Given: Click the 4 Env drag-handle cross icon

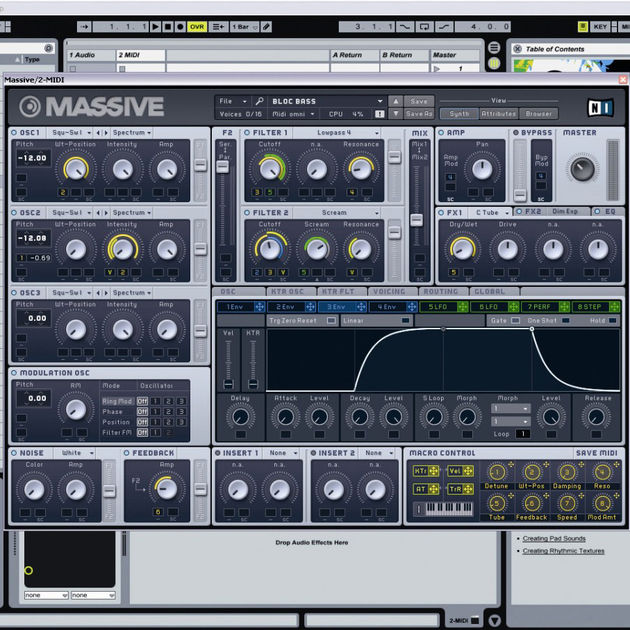Looking at the screenshot, I should click(412, 307).
